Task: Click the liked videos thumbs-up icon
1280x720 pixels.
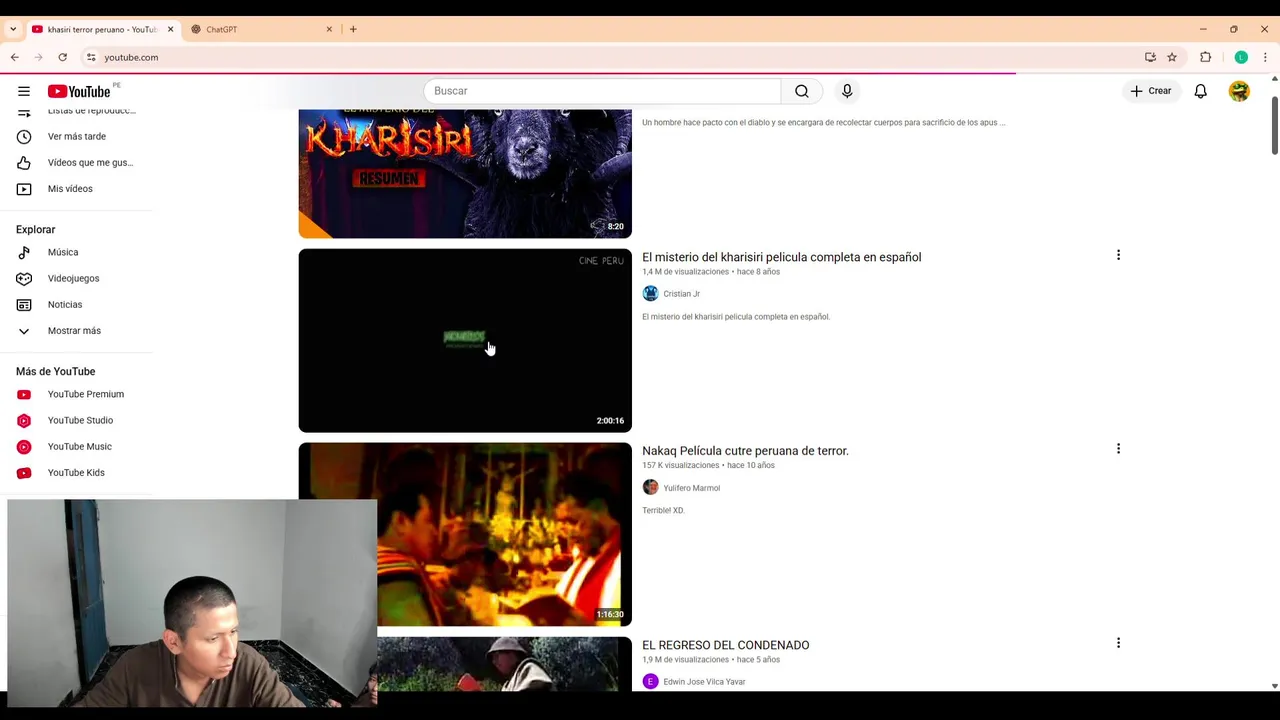Action: 24,162
